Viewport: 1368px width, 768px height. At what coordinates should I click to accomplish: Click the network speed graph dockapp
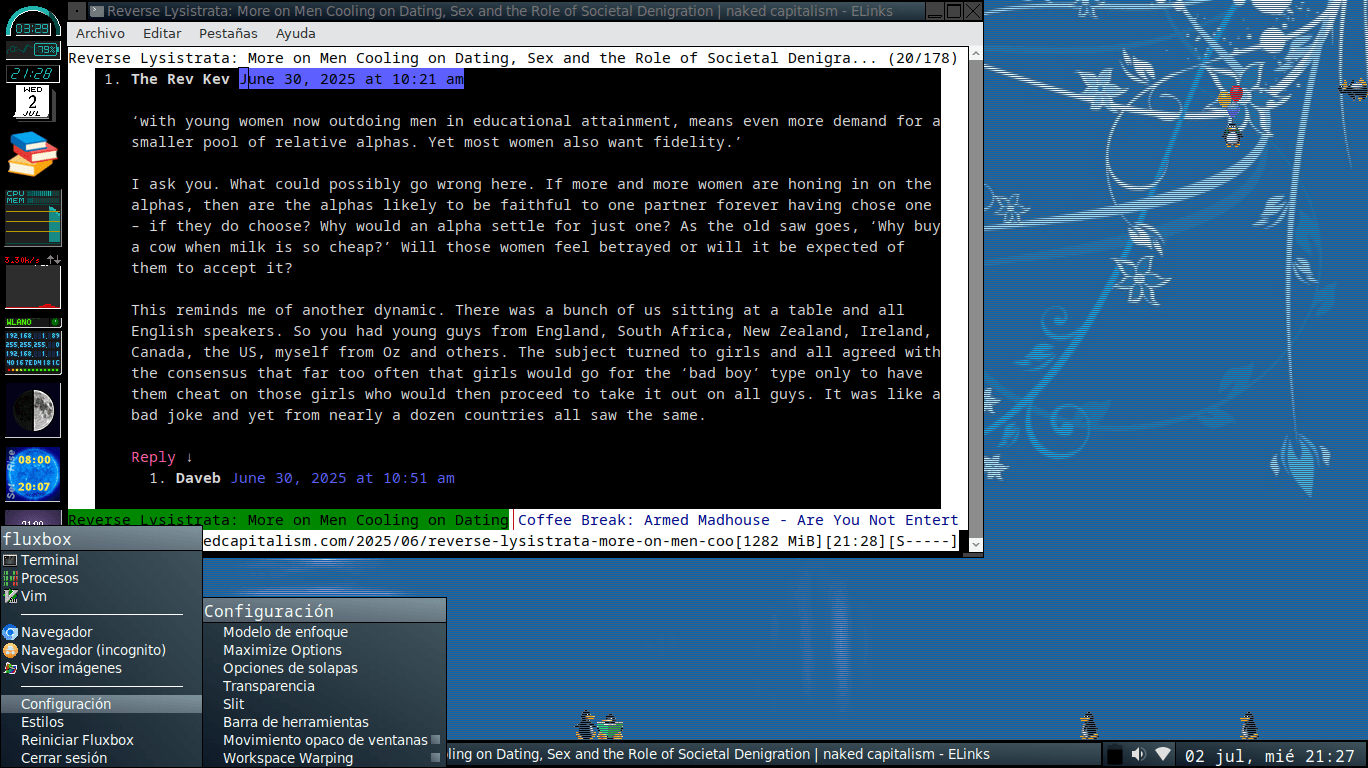click(33, 281)
